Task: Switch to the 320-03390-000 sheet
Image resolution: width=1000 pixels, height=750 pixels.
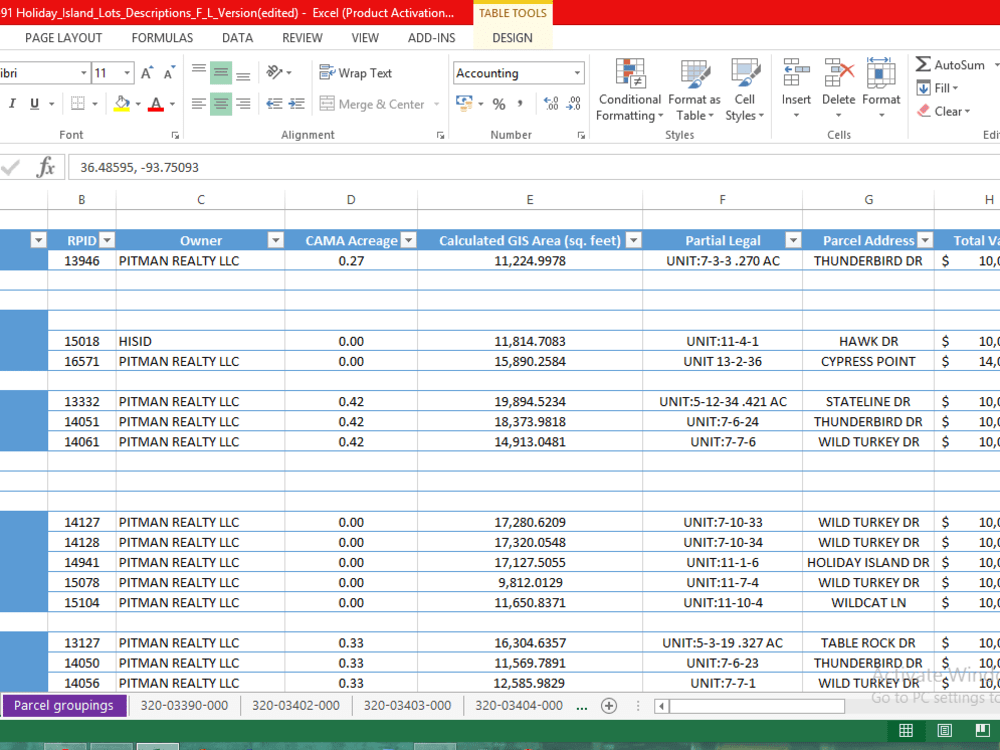Action: pos(184,705)
